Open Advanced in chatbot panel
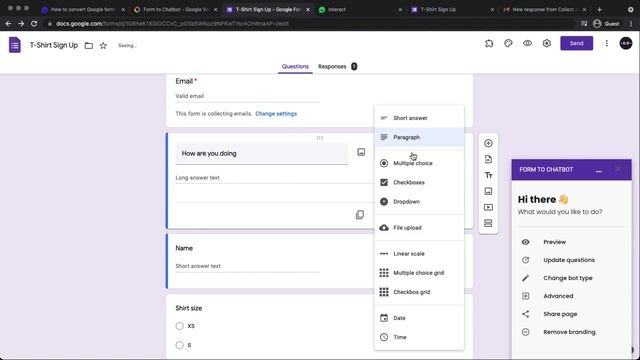 point(558,296)
